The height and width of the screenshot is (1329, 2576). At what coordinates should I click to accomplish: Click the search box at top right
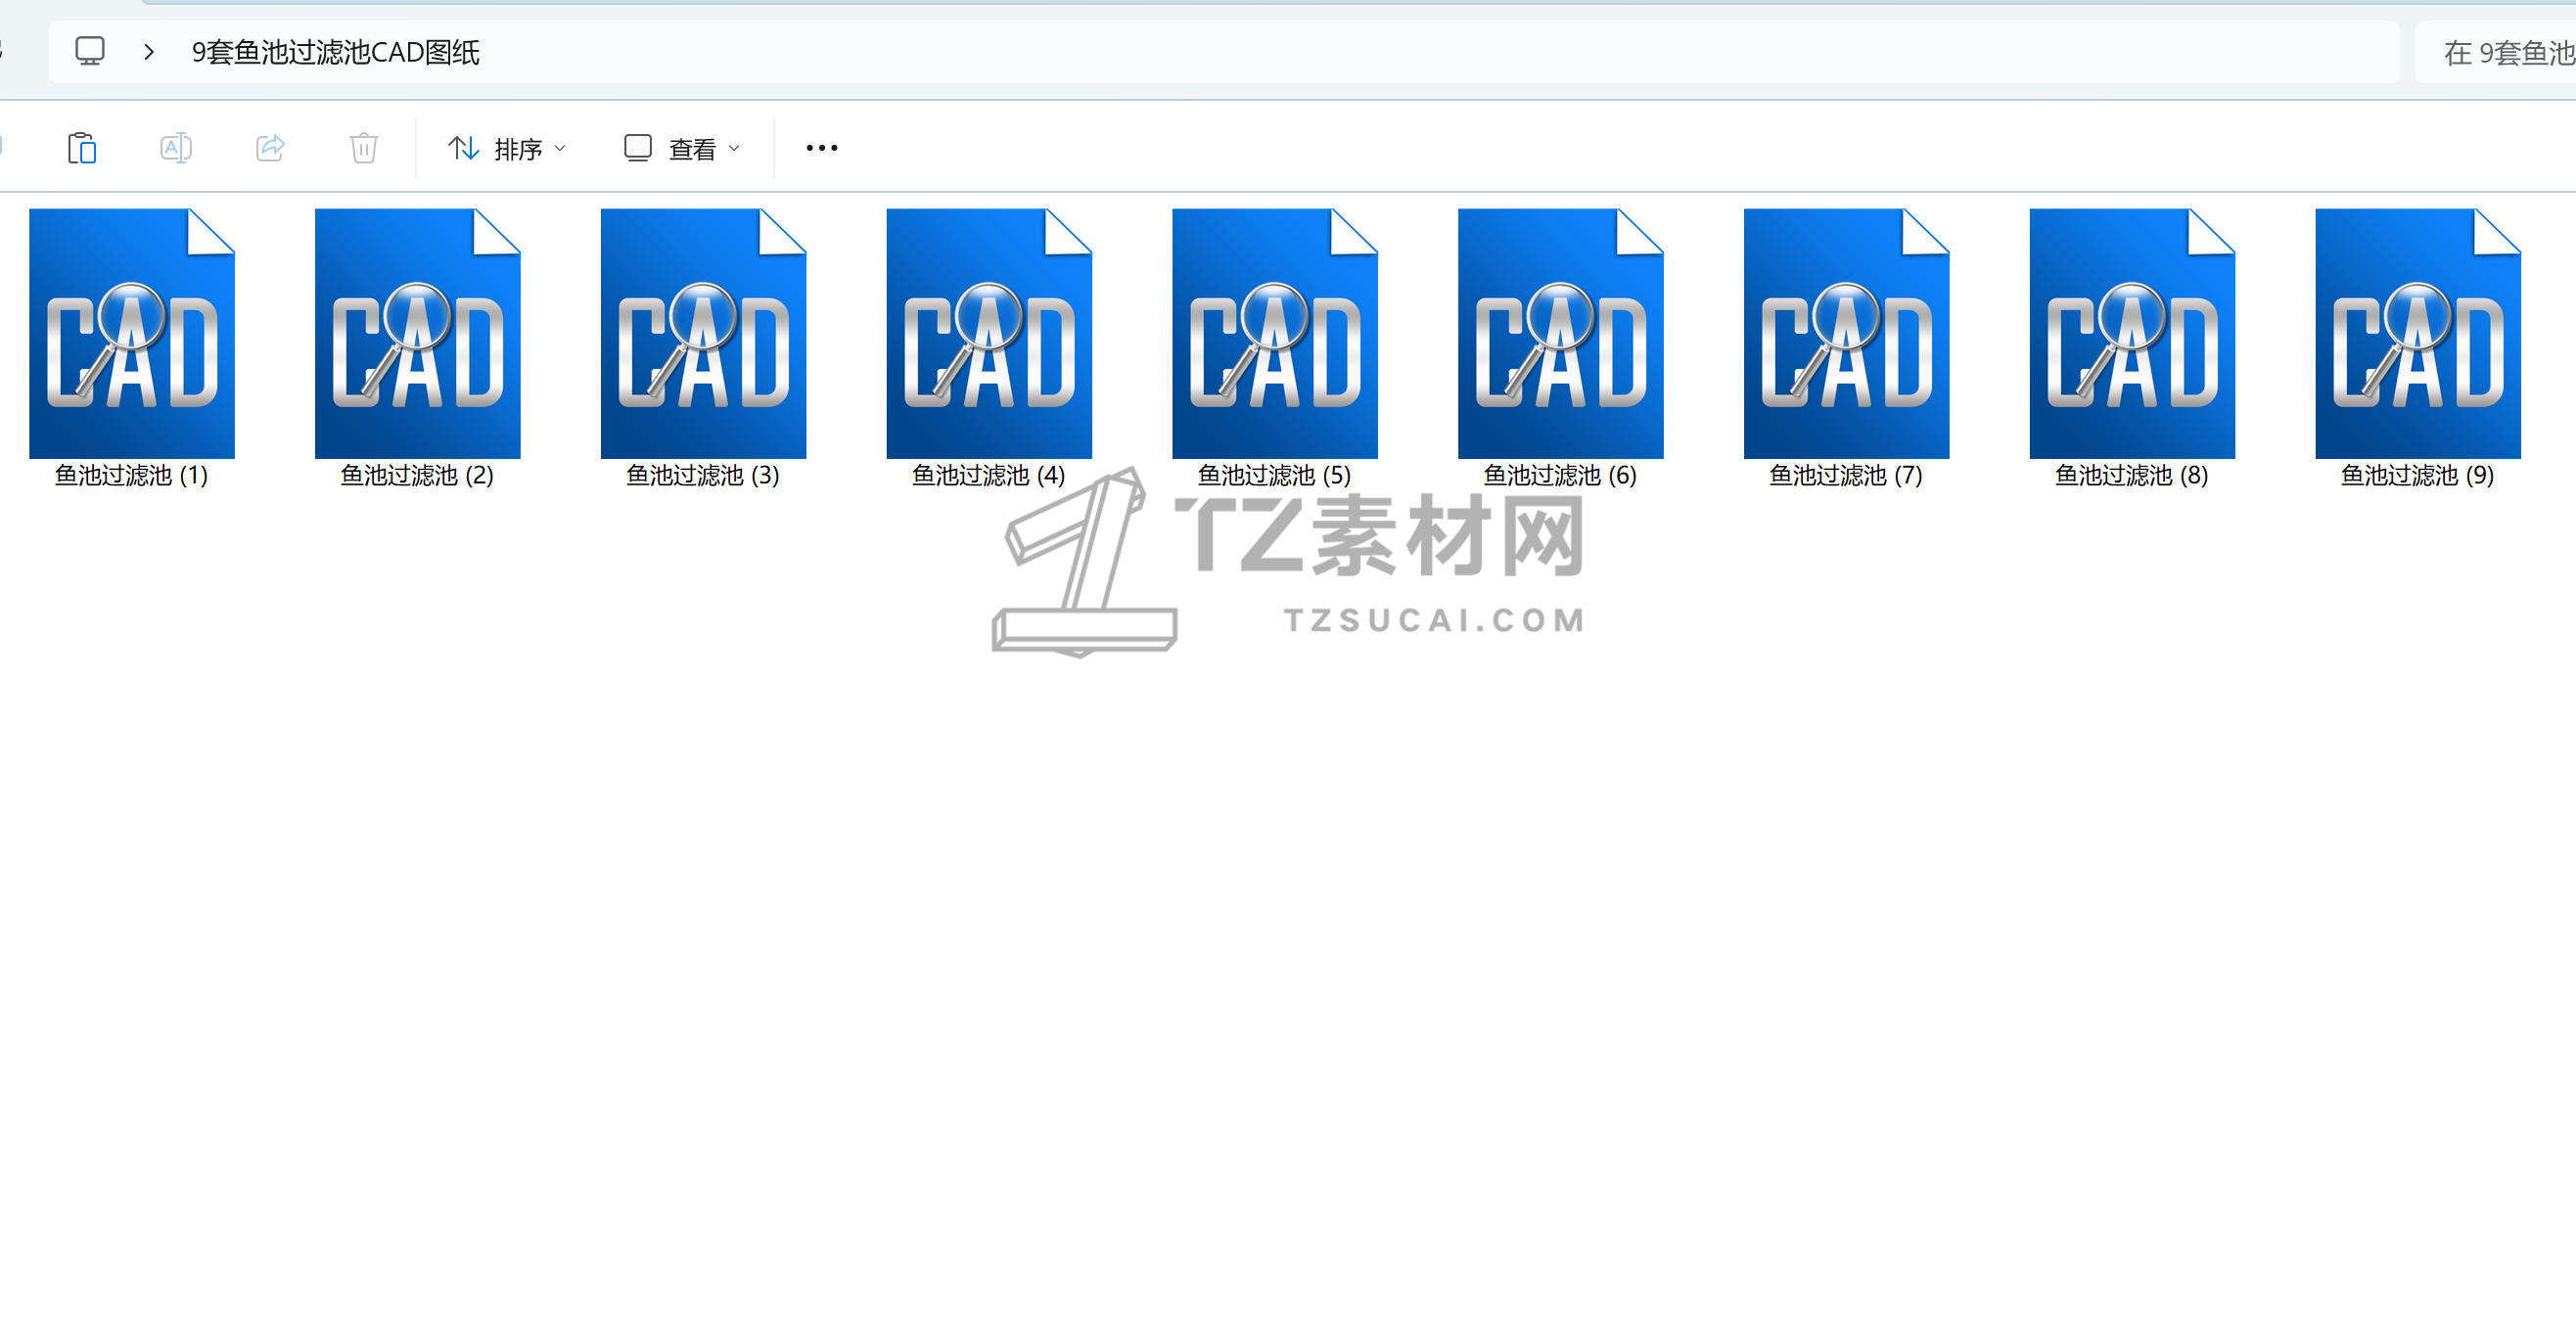point(2500,52)
